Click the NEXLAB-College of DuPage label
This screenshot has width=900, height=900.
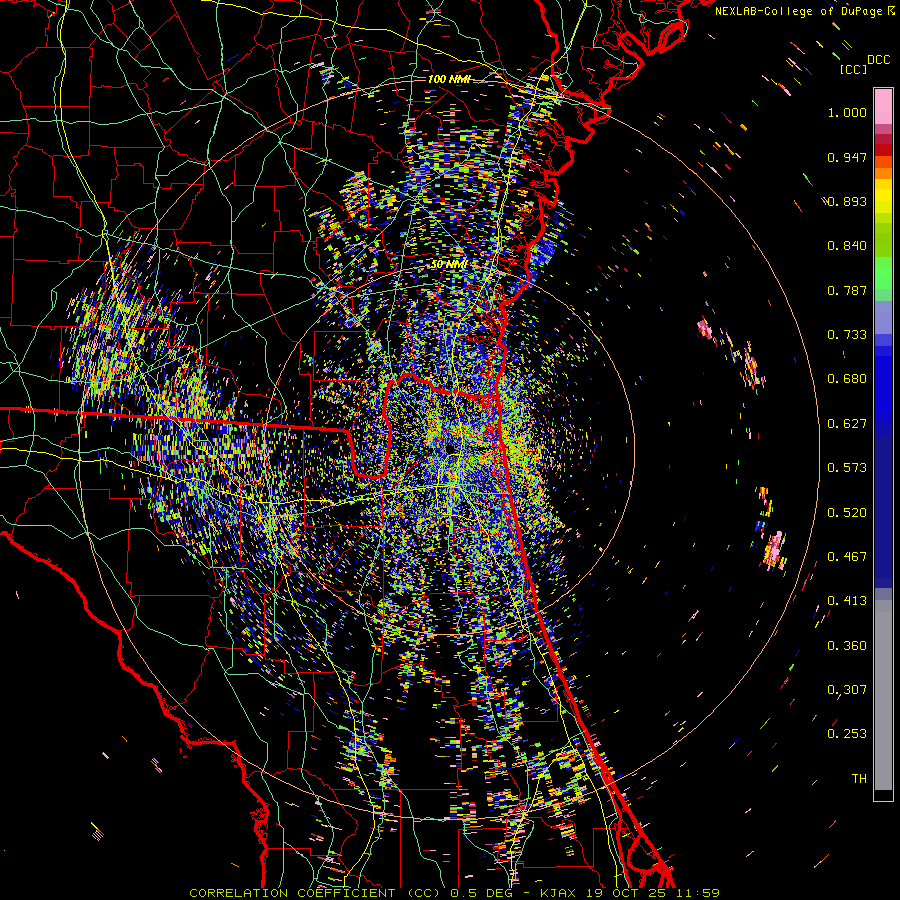[801, 11]
